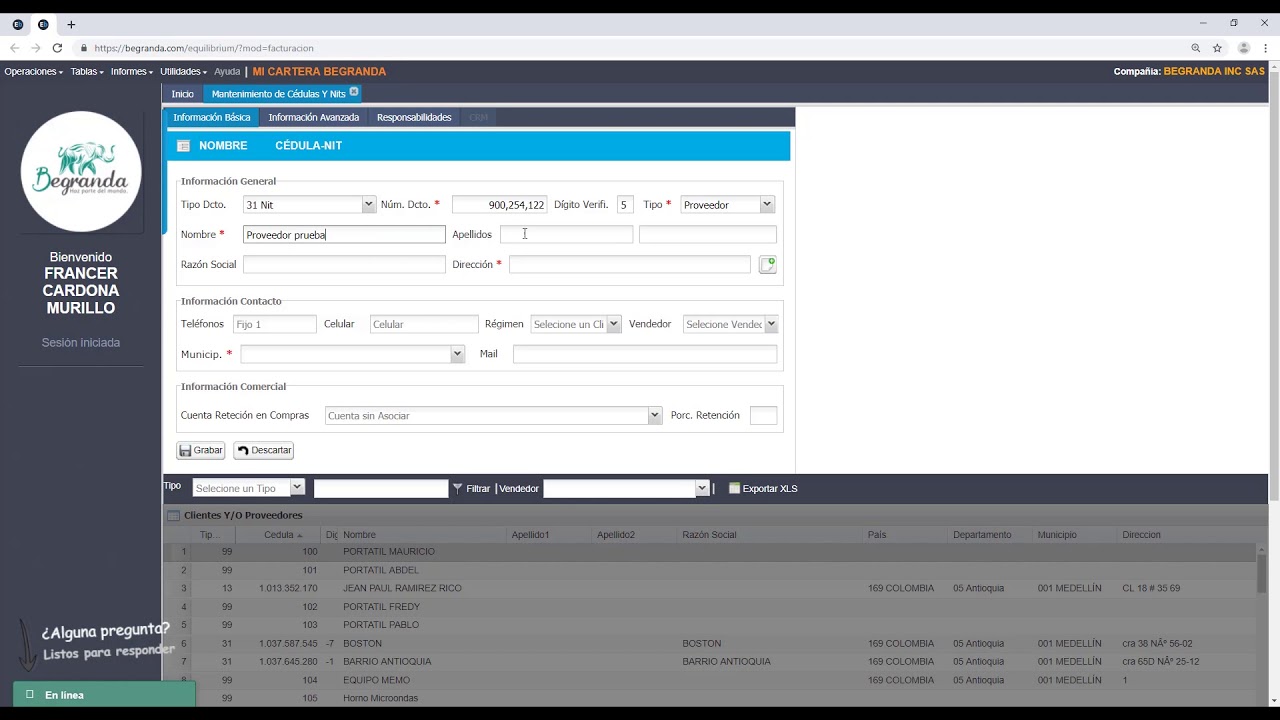The width and height of the screenshot is (1280, 720).
Task: Click the Grabar button
Action: (x=201, y=451)
